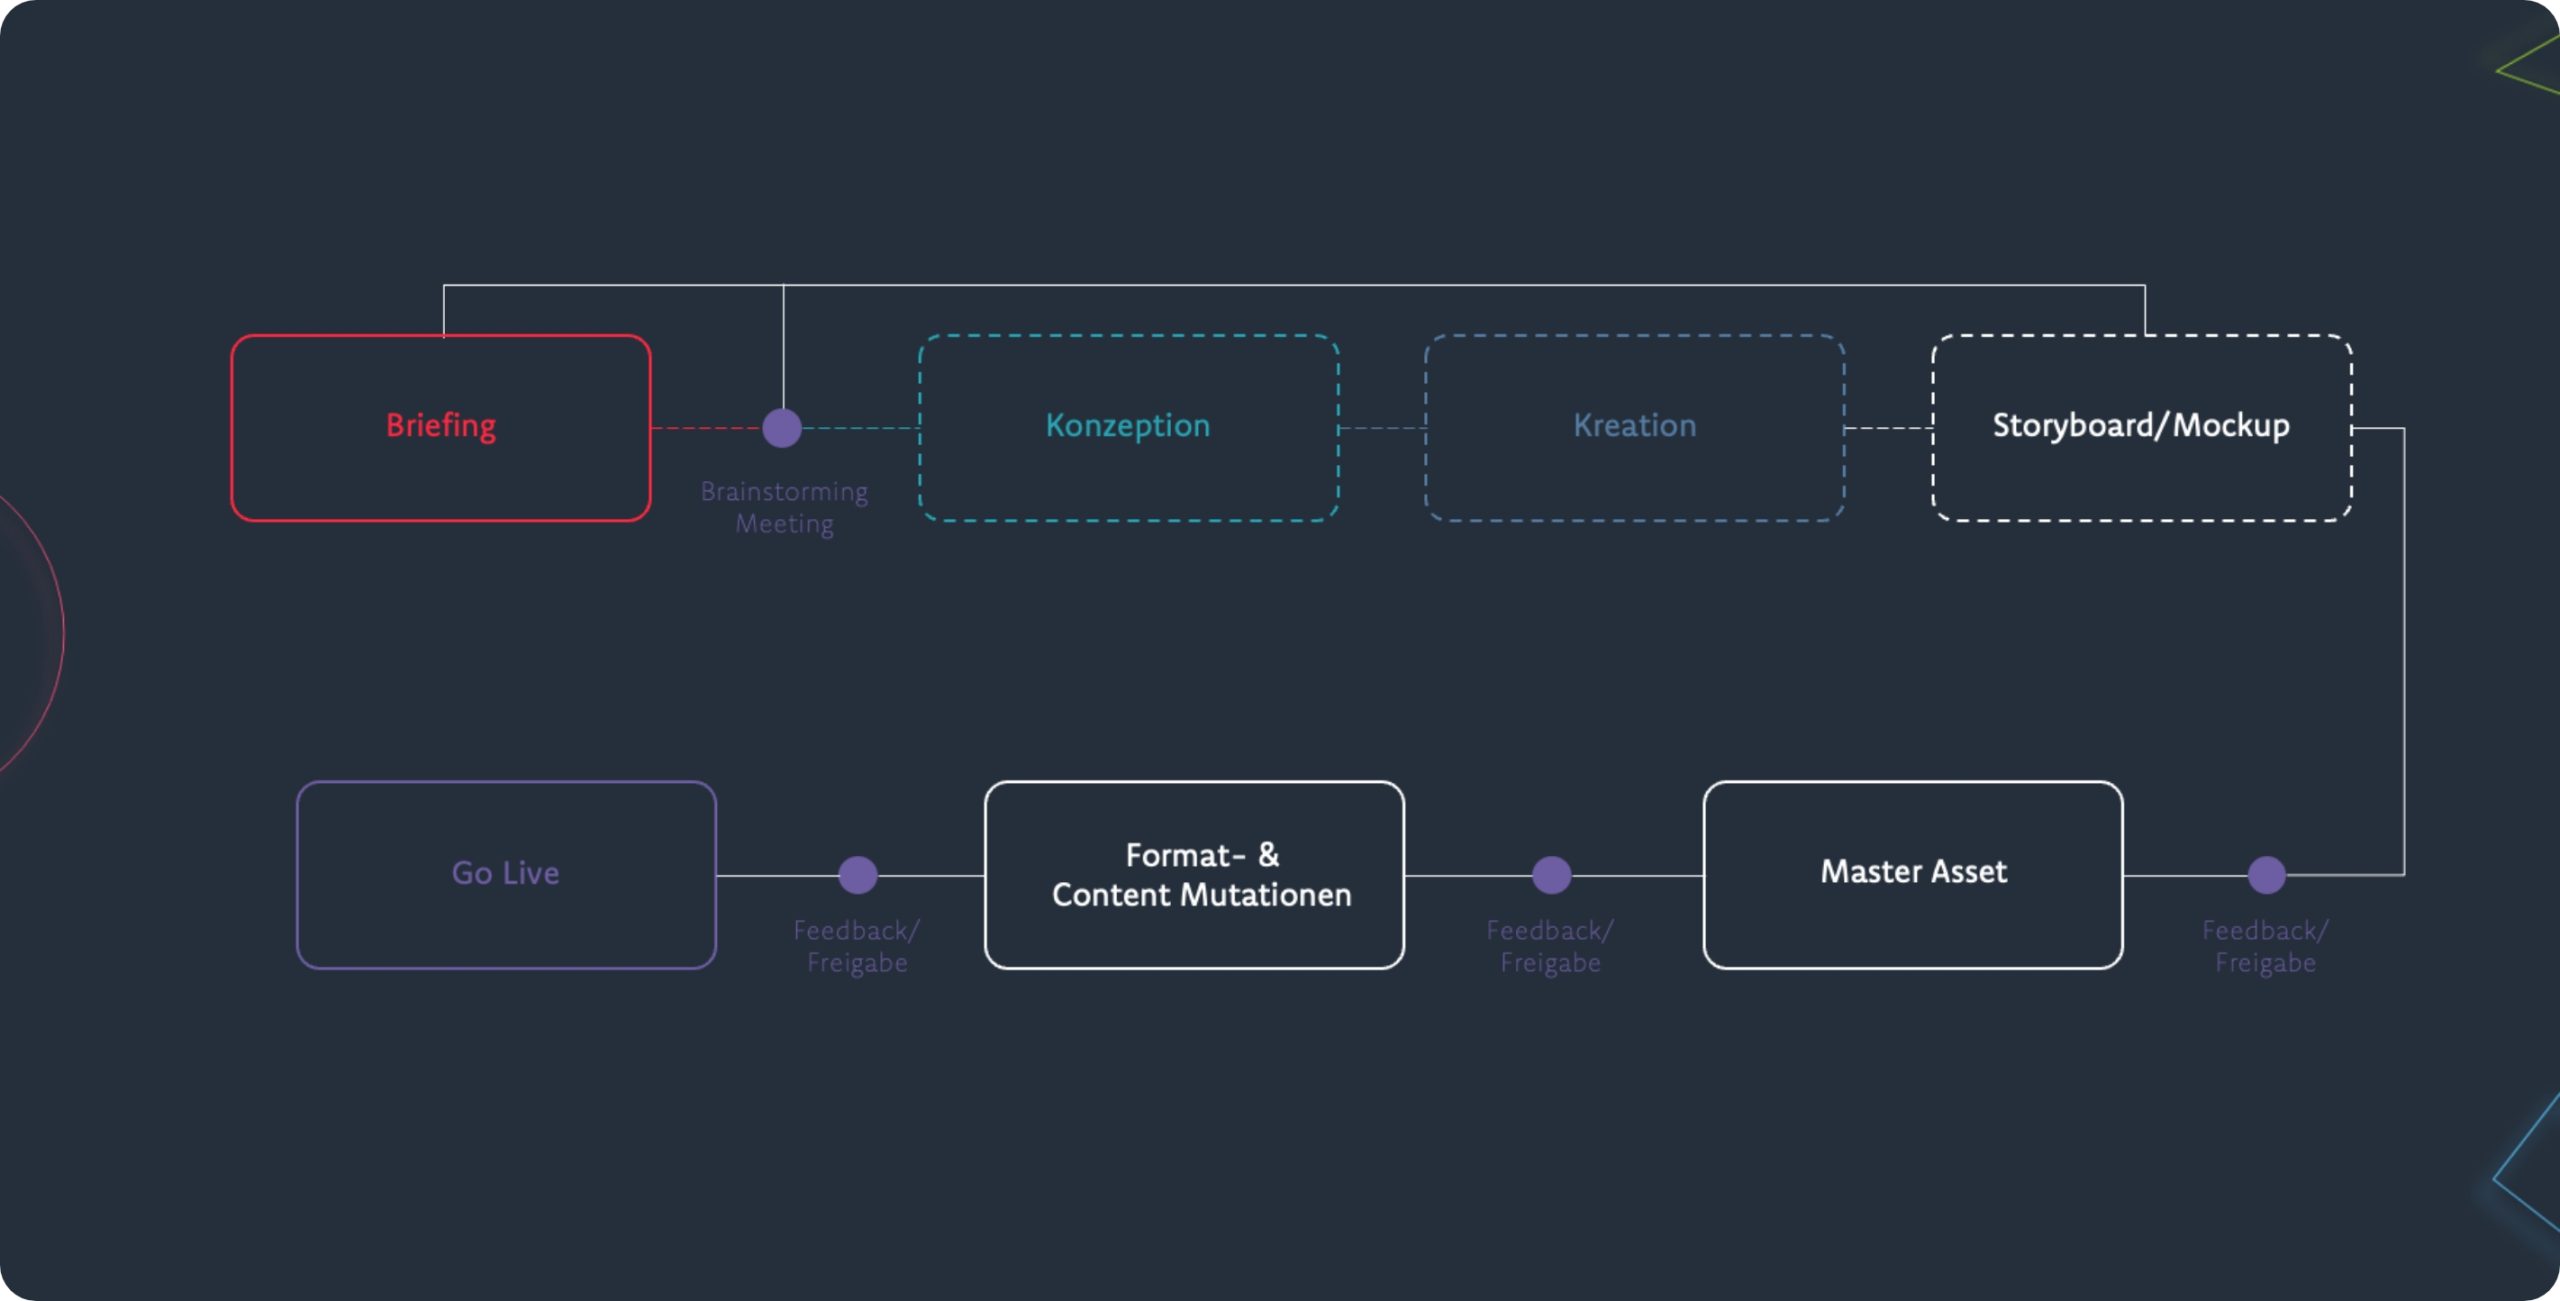The width and height of the screenshot is (2560, 1301).
Task: Select the Feedback/Freigabe dot after Storyboard/Mockup
Action: 2267,873
